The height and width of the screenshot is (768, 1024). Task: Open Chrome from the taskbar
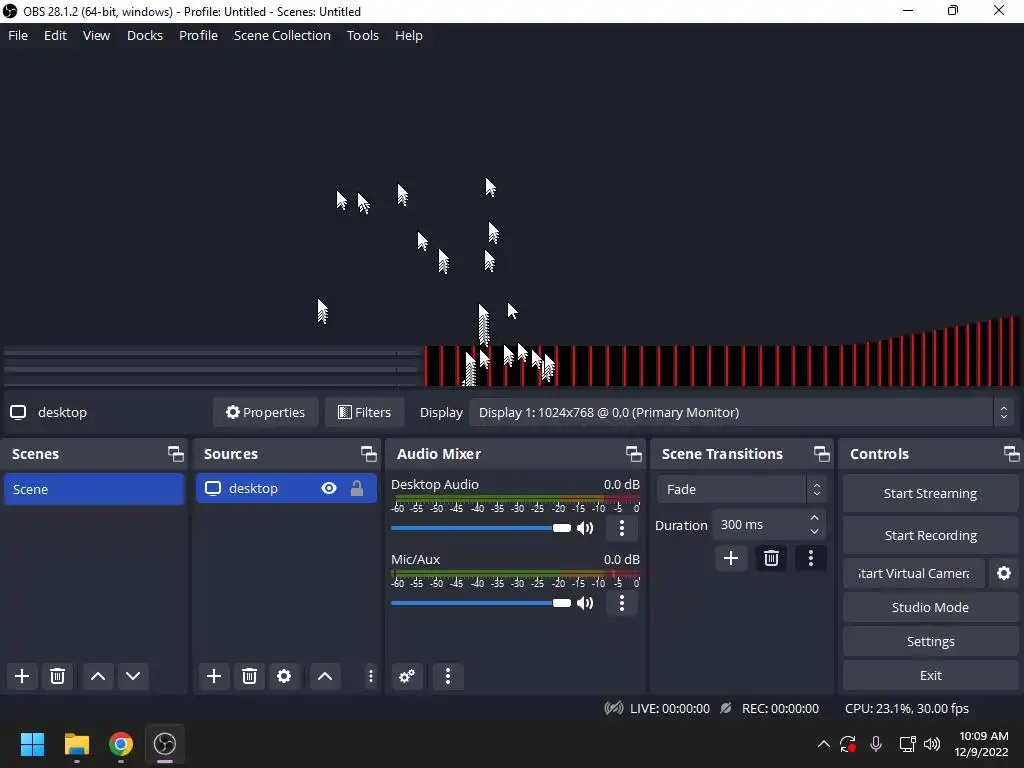click(x=121, y=744)
